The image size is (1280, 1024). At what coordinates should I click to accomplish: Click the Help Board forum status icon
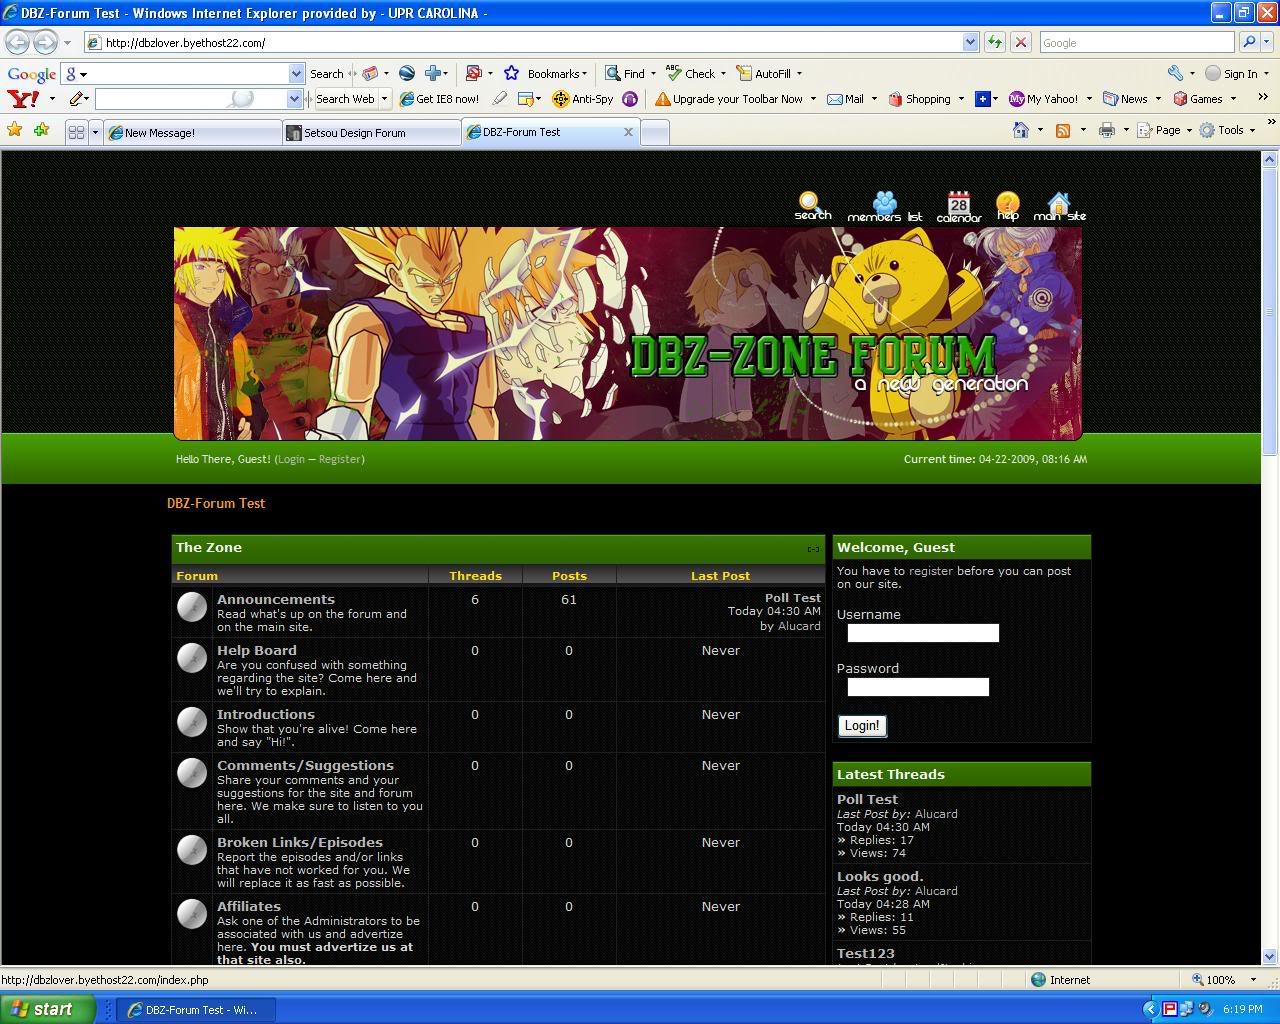pos(192,658)
